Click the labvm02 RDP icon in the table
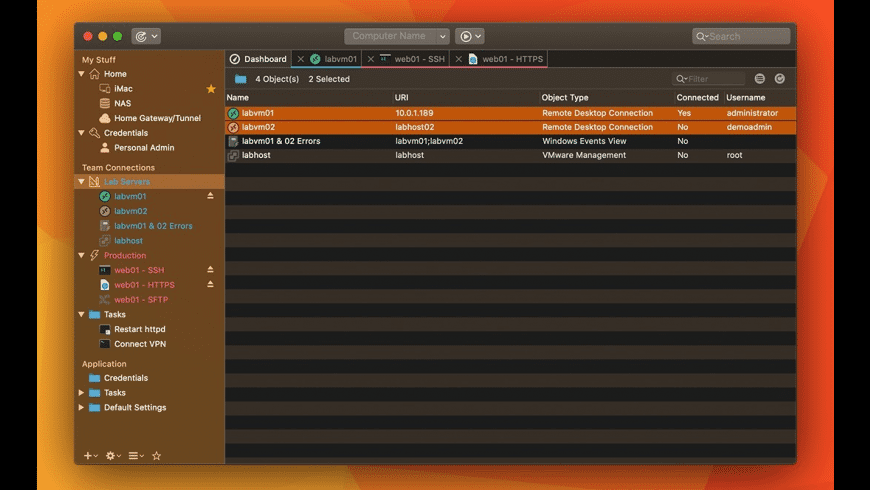Viewport: 870px width, 490px height. coord(233,127)
